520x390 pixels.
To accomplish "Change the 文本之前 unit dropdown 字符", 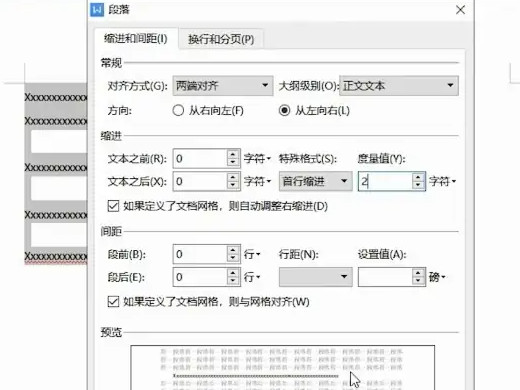I will [257, 158].
